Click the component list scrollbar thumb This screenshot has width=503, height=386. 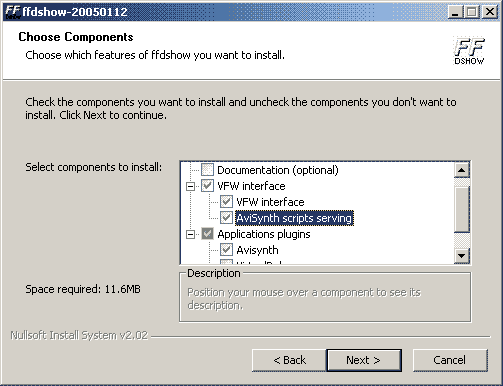pos(462,209)
